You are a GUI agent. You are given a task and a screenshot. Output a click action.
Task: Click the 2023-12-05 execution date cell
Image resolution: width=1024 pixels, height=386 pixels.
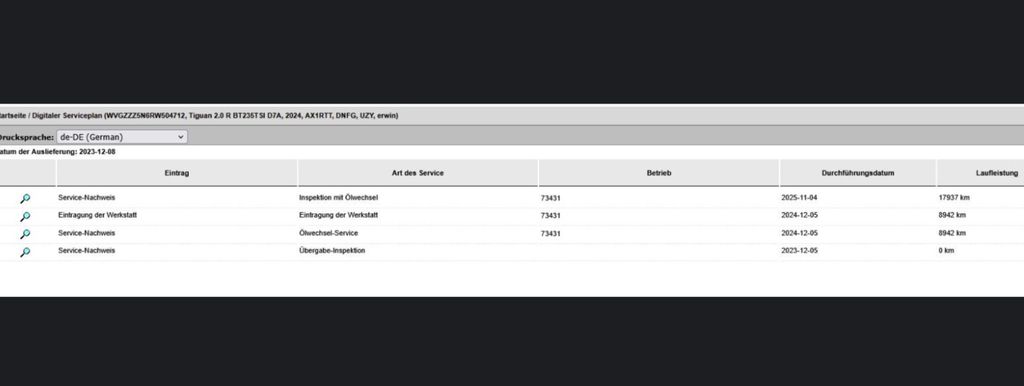(799, 251)
